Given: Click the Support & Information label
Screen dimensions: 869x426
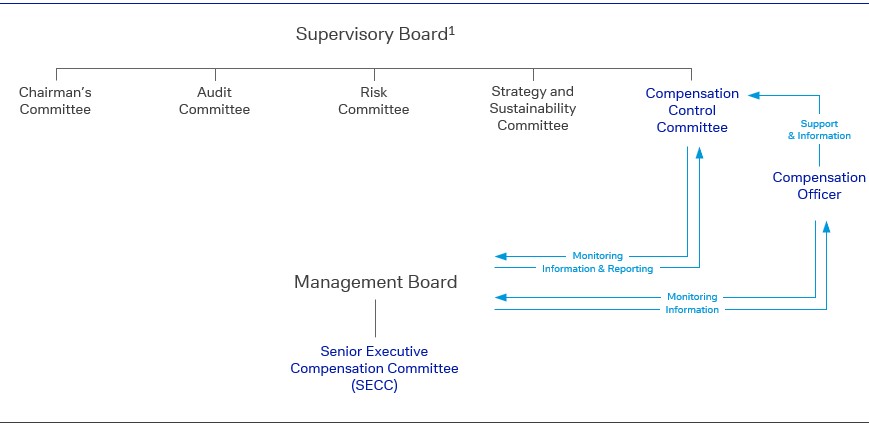Looking at the screenshot, I should (819, 129).
